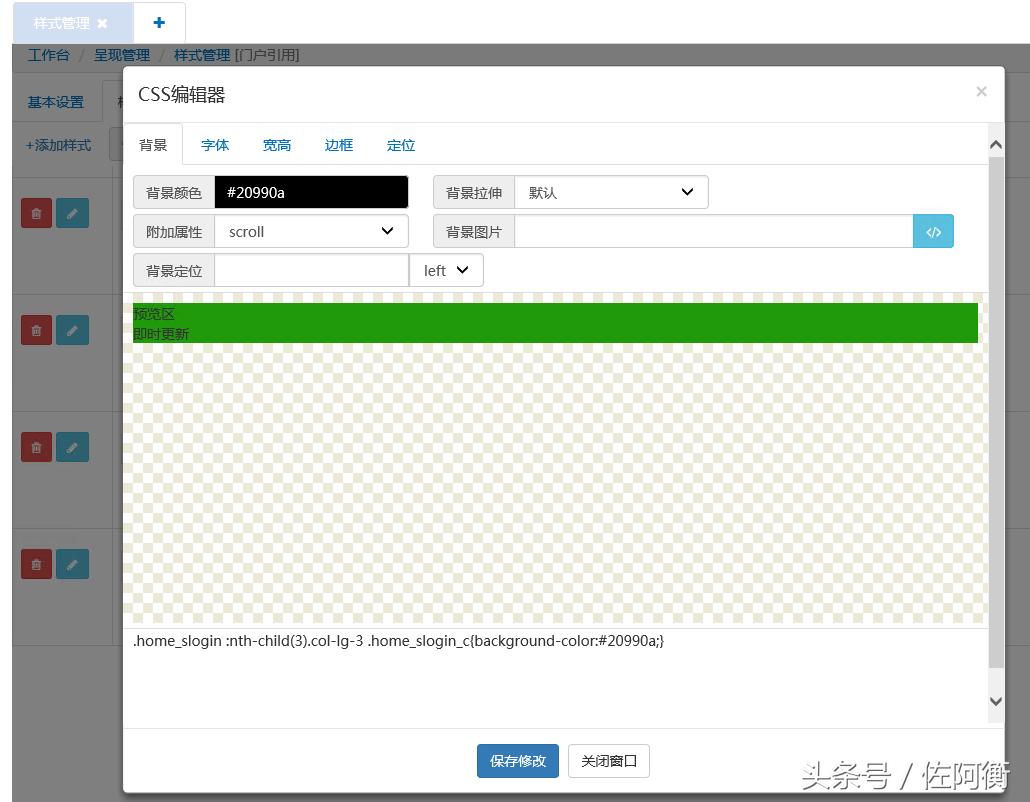Edit the first style with pencil icon
The width and height of the screenshot is (1030, 802).
72,213
